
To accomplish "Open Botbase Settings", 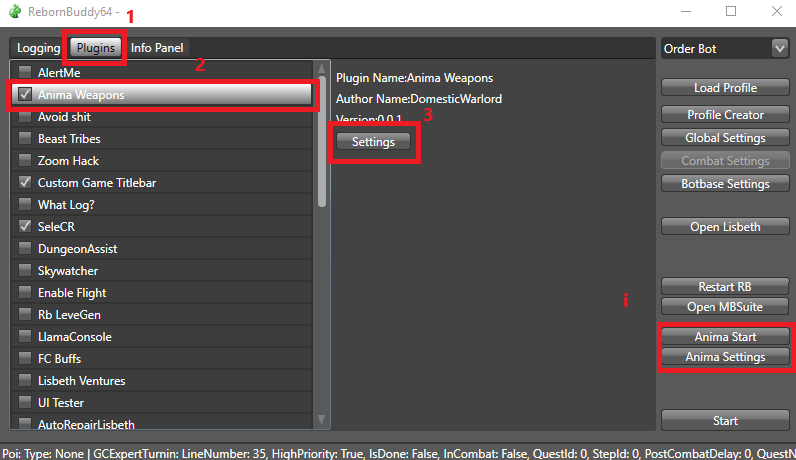I will click(x=725, y=184).
